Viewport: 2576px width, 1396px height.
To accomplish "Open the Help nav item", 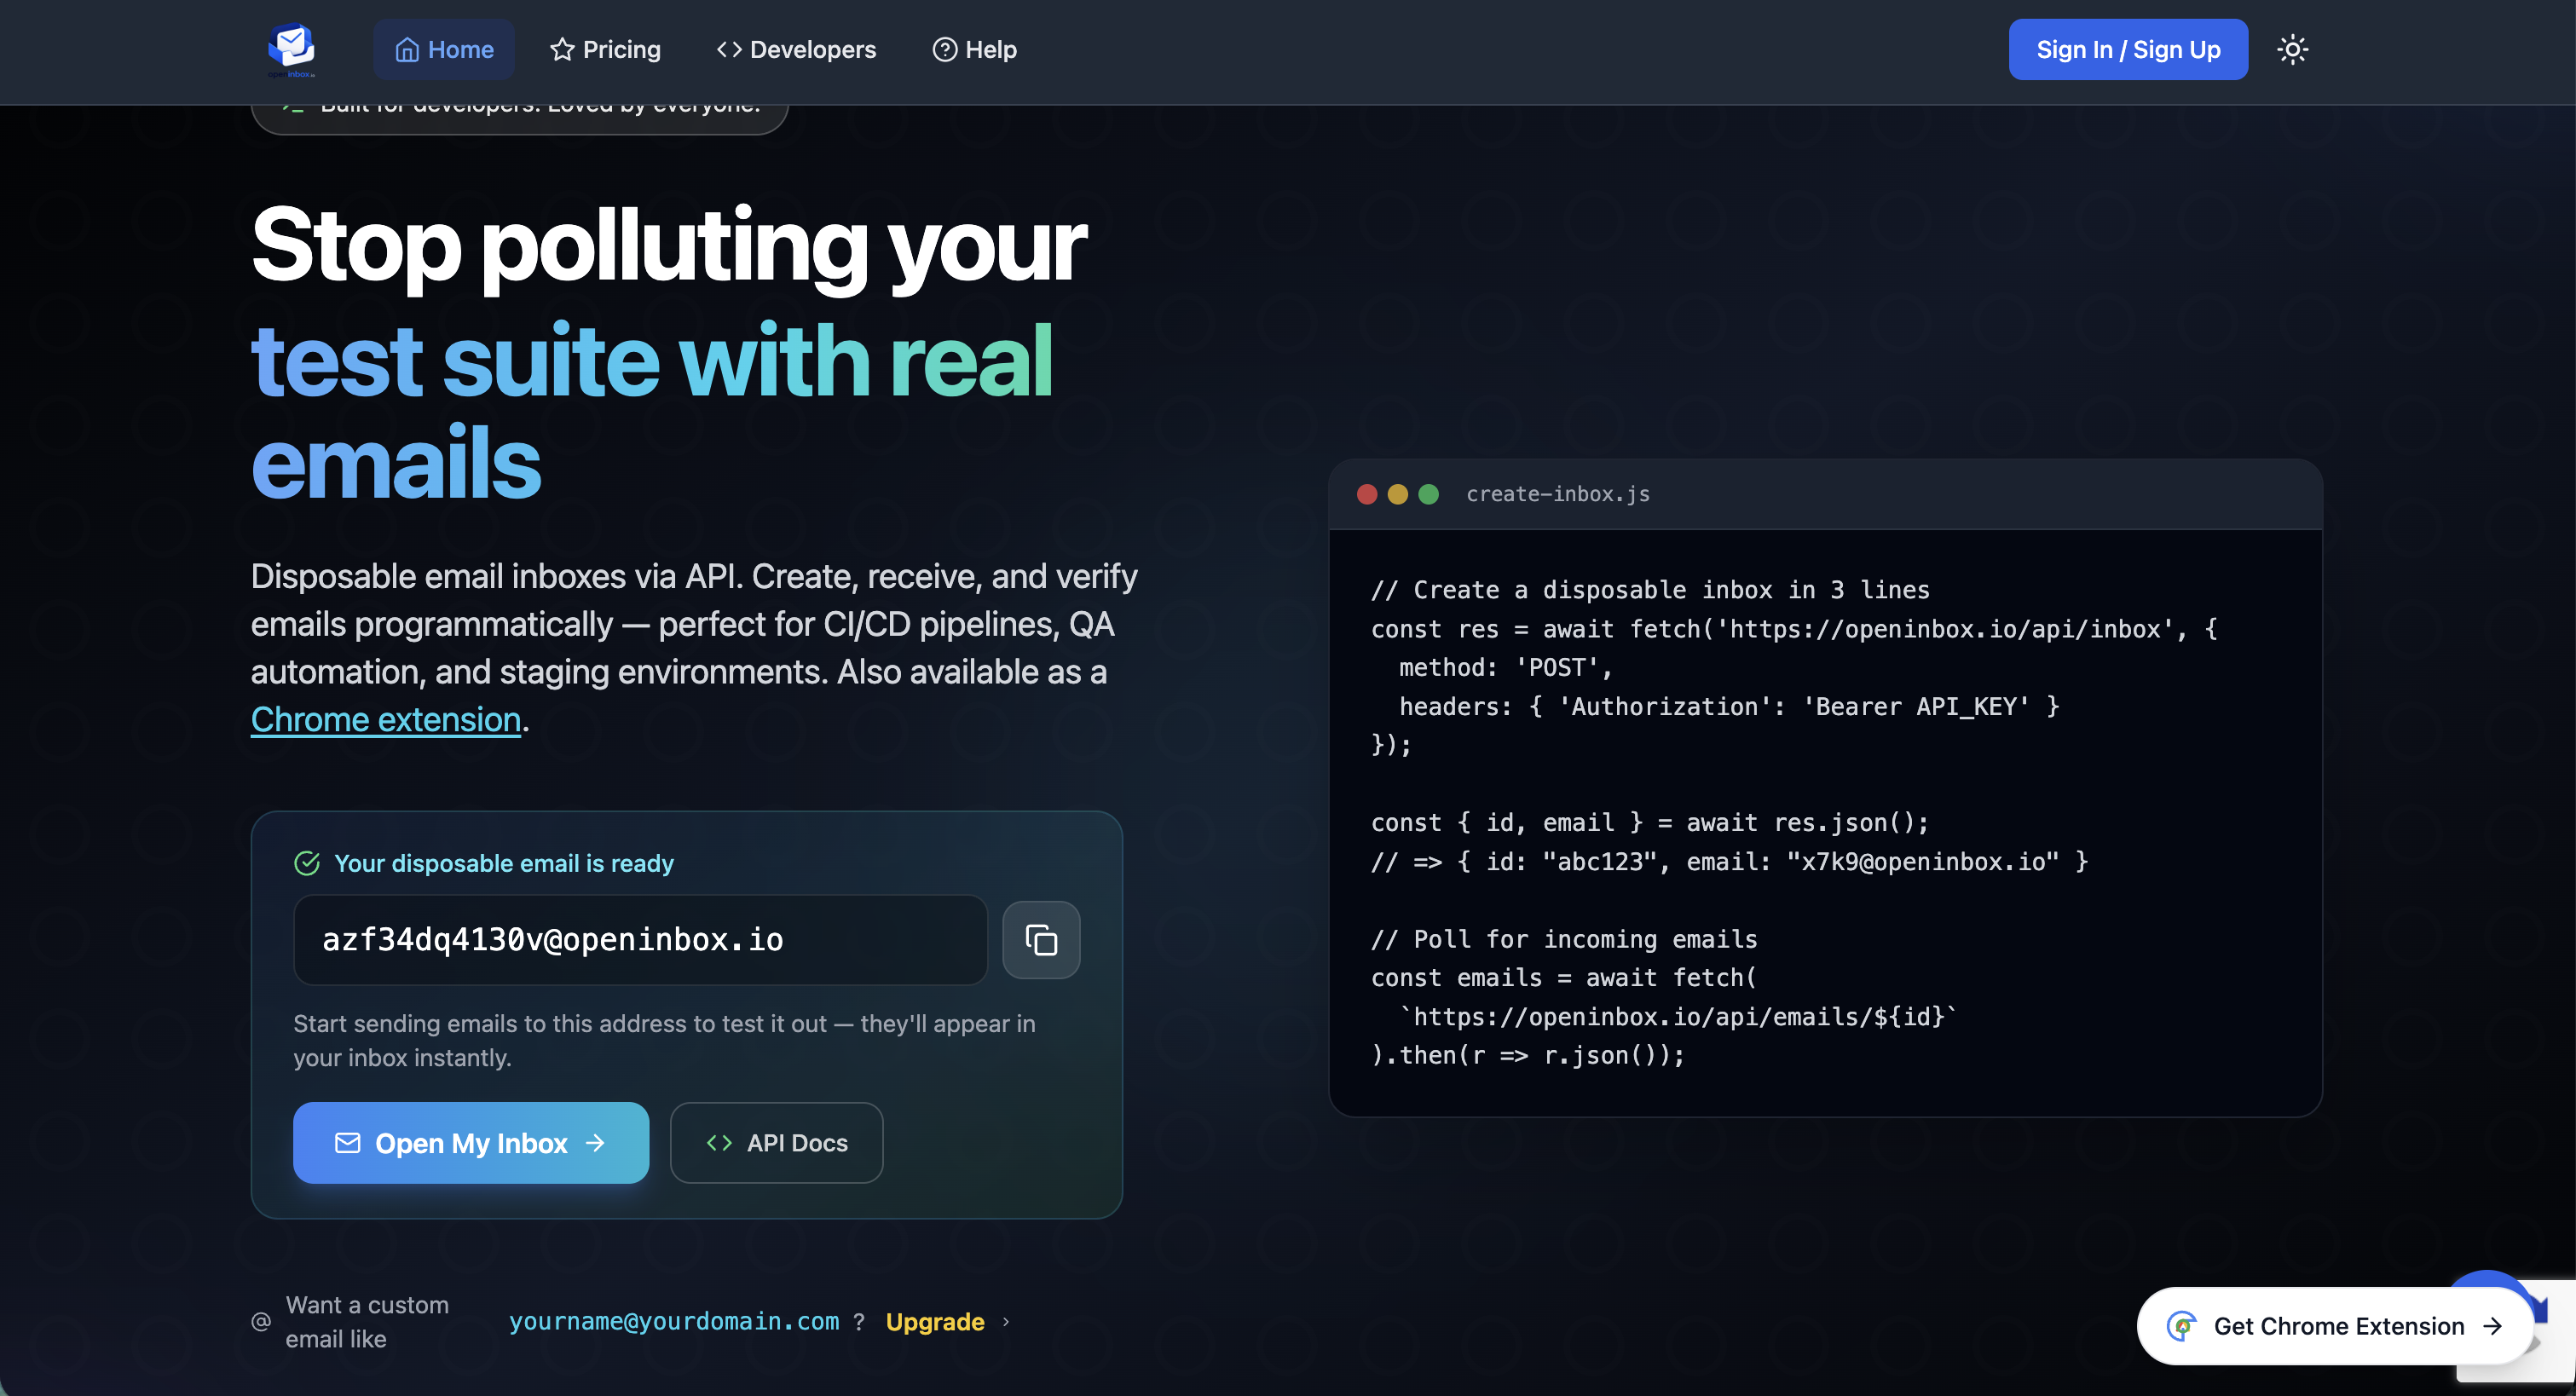I will (x=974, y=49).
